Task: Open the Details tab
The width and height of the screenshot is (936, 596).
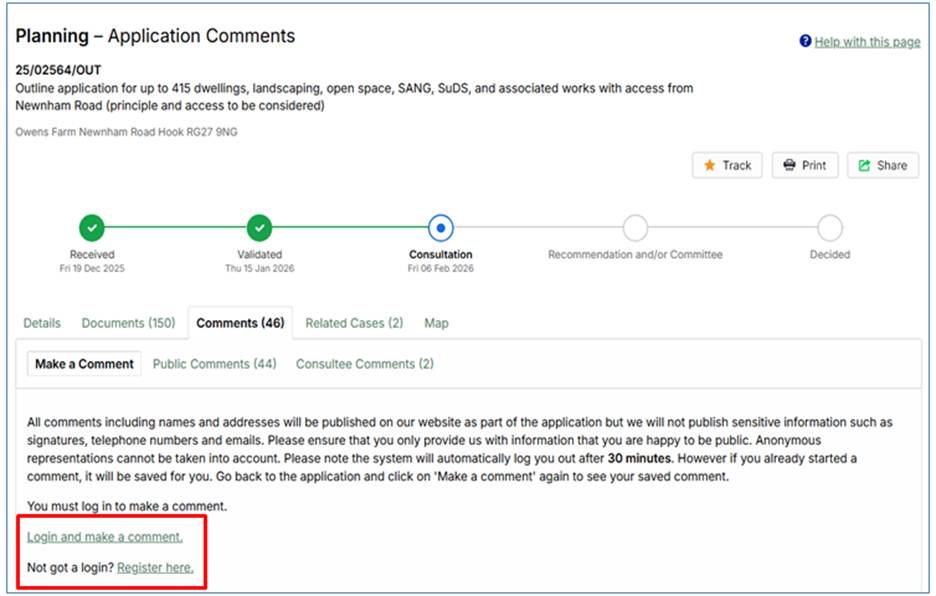Action: (42, 323)
